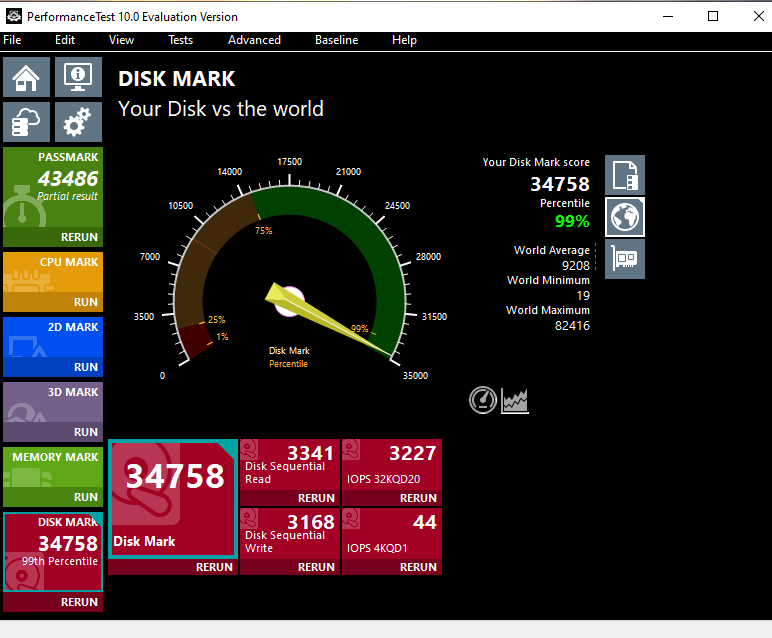The width and height of the screenshot is (772, 638).
Task: Go to the Home screen icon
Action: 26,77
